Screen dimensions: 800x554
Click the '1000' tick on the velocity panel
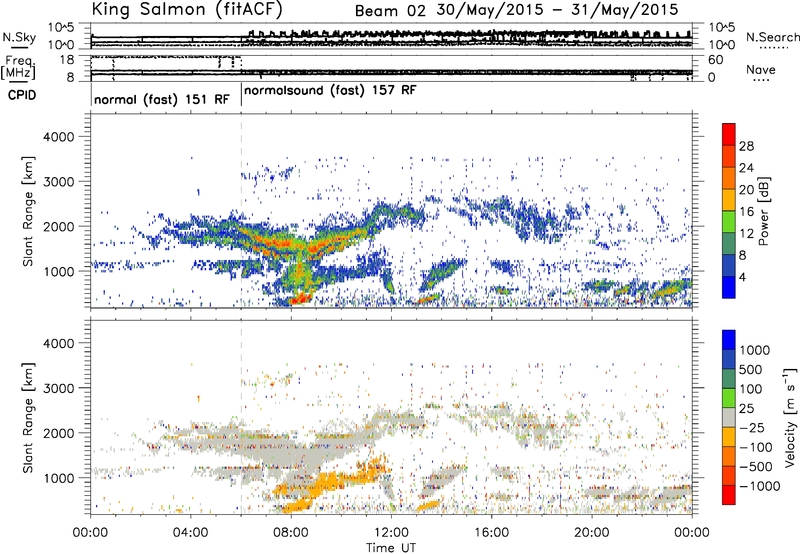pyautogui.click(x=58, y=478)
